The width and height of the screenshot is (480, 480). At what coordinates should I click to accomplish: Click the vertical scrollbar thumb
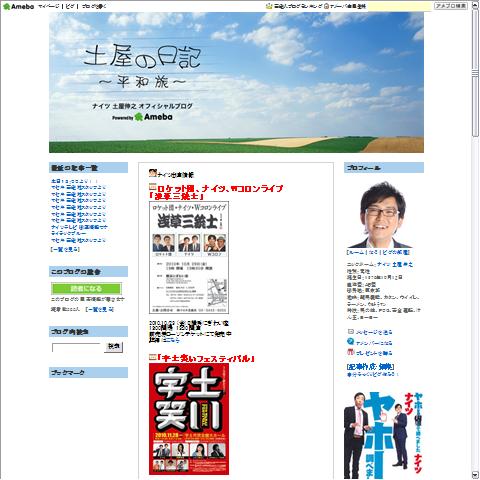pyautogui.click(x=475, y=72)
